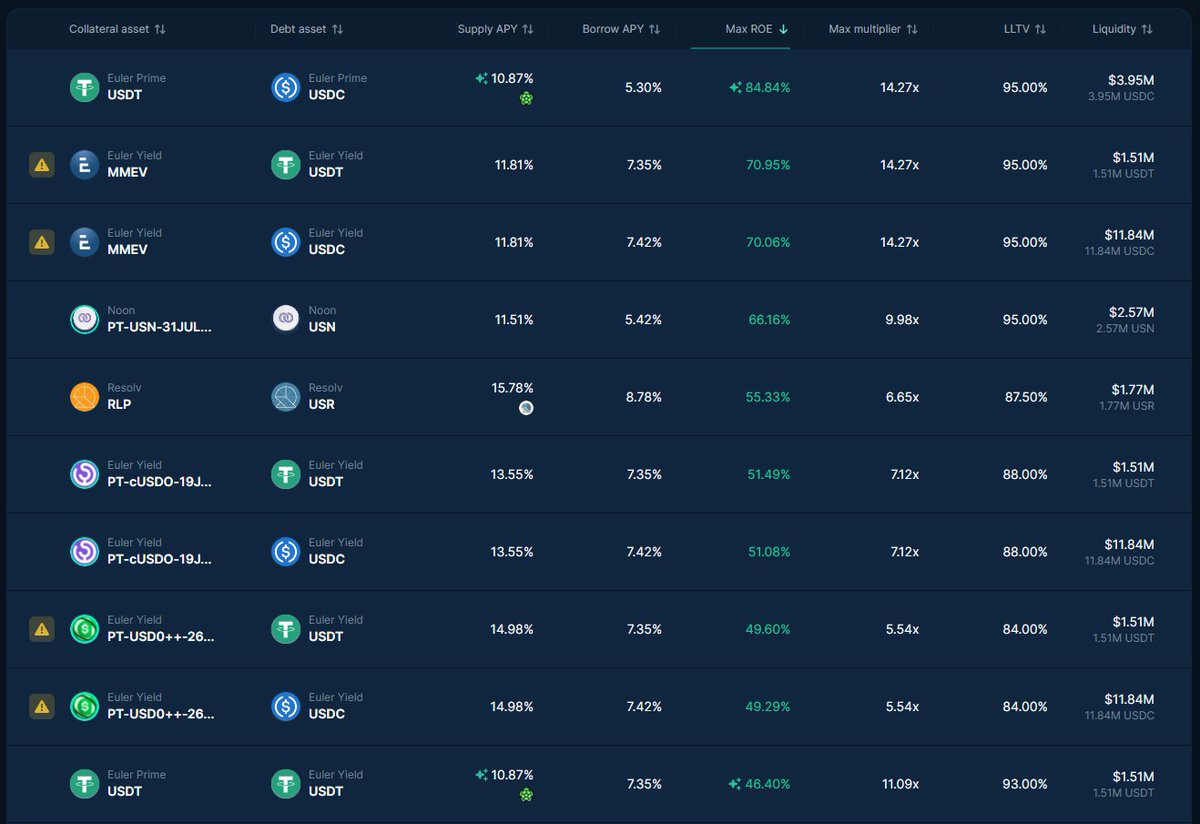The width and height of the screenshot is (1200, 824).
Task: Click 11.51% Supply APY value
Action: (514, 319)
